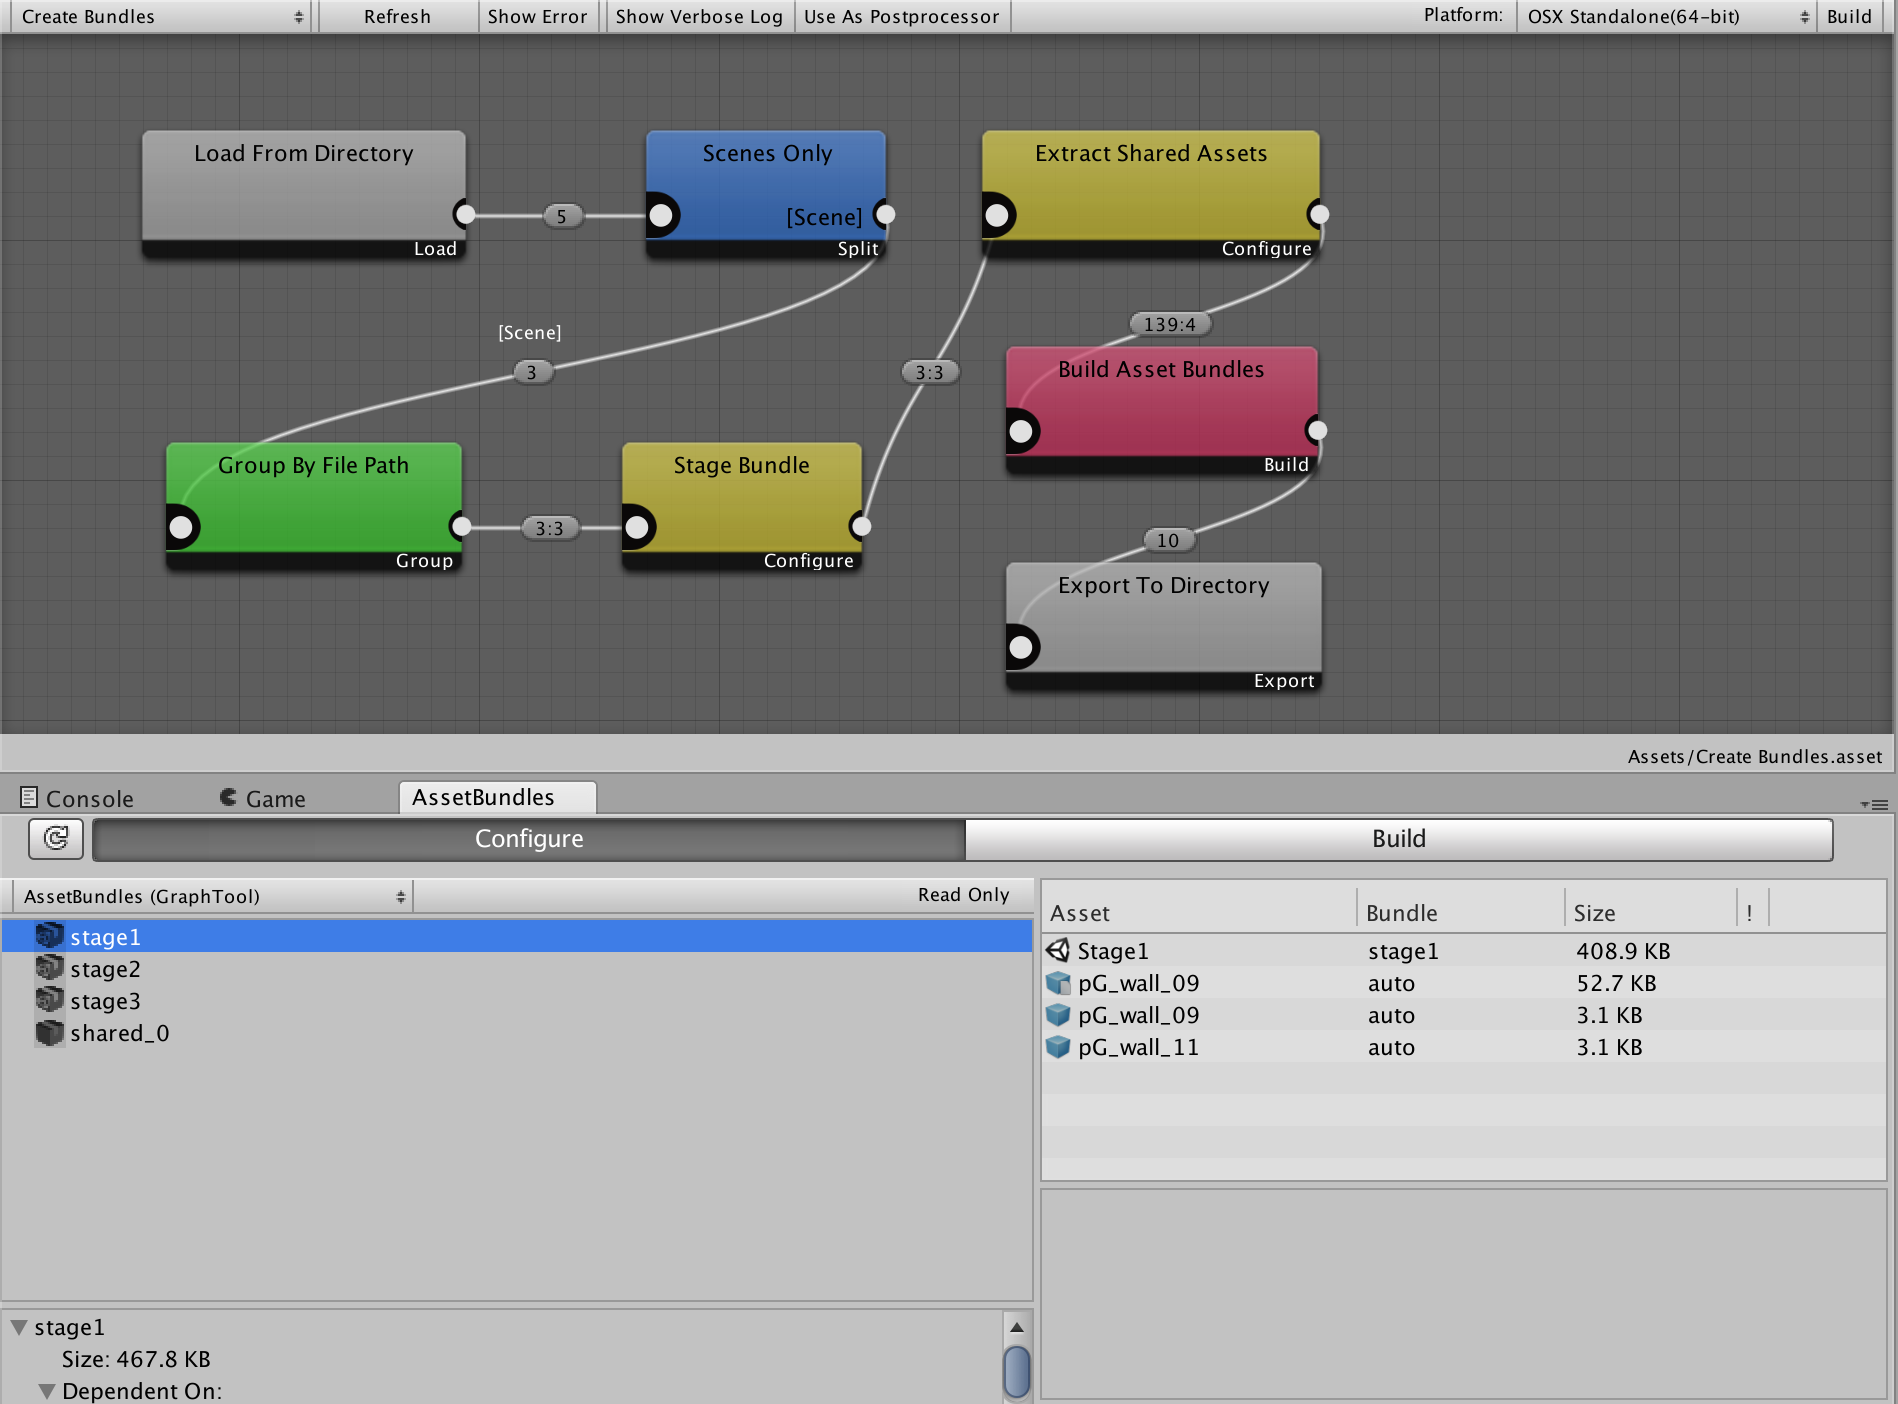Select the stage3 bundle icon
This screenshot has height=1404, width=1898.
pyautogui.click(x=49, y=1000)
